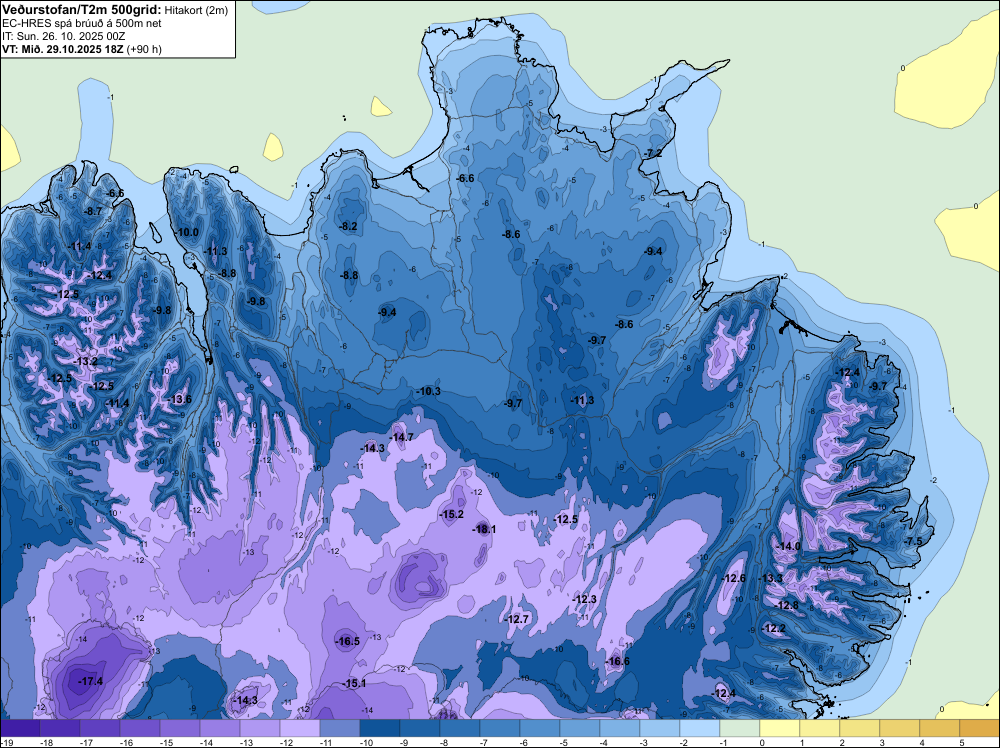Click orange legend swatch starting at 5

coord(980,728)
